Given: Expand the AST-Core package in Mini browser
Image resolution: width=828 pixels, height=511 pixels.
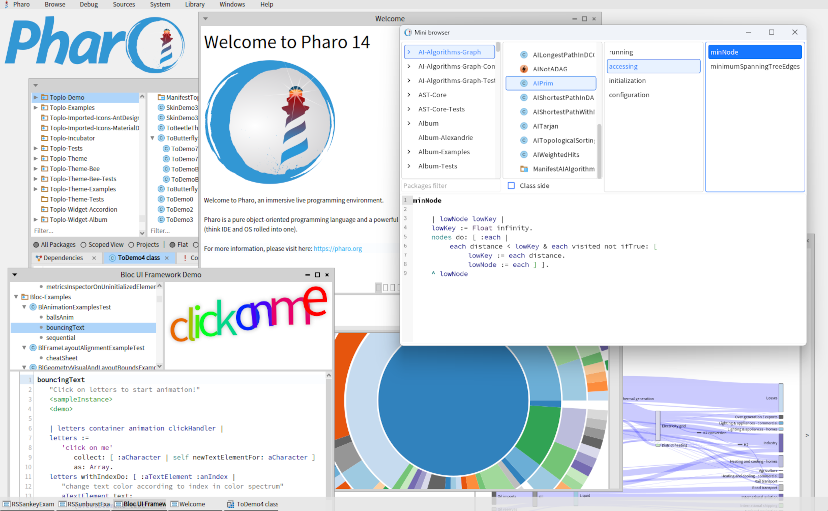Looking at the screenshot, I should coord(409,95).
